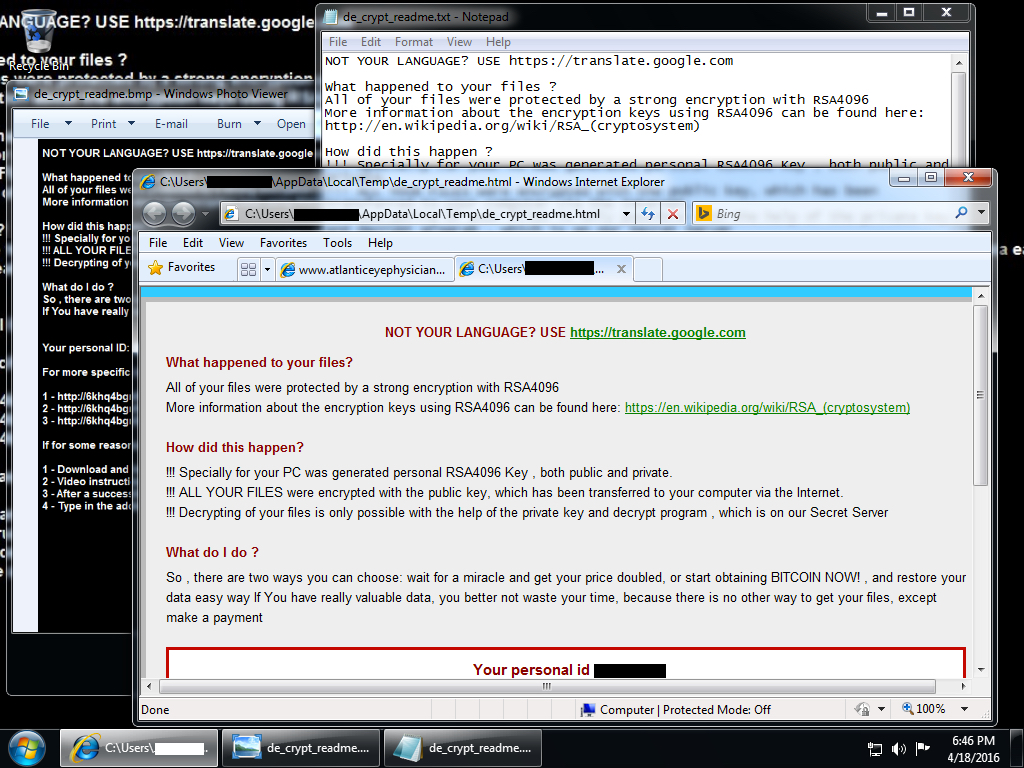This screenshot has width=1024, height=768.
Task: Expand the address bar history dropdown
Action: pyautogui.click(x=627, y=213)
